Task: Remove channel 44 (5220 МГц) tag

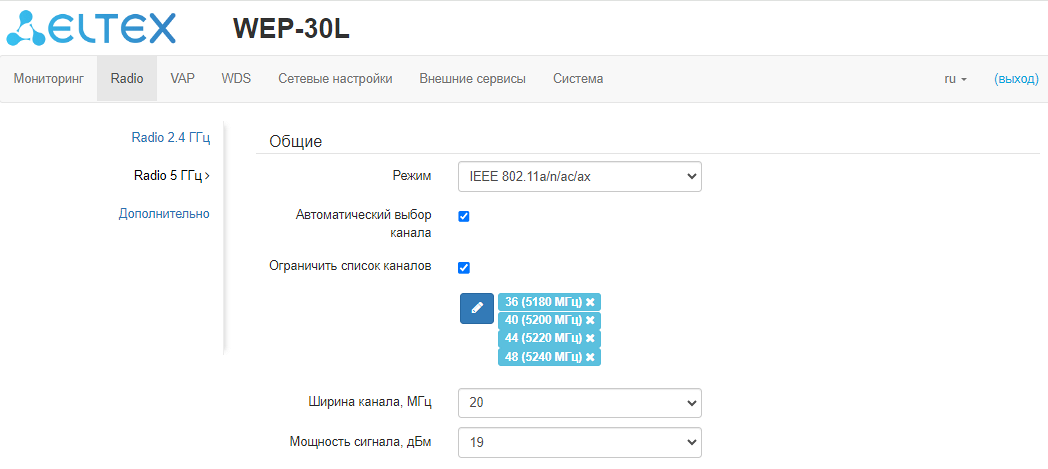Action: click(590, 338)
